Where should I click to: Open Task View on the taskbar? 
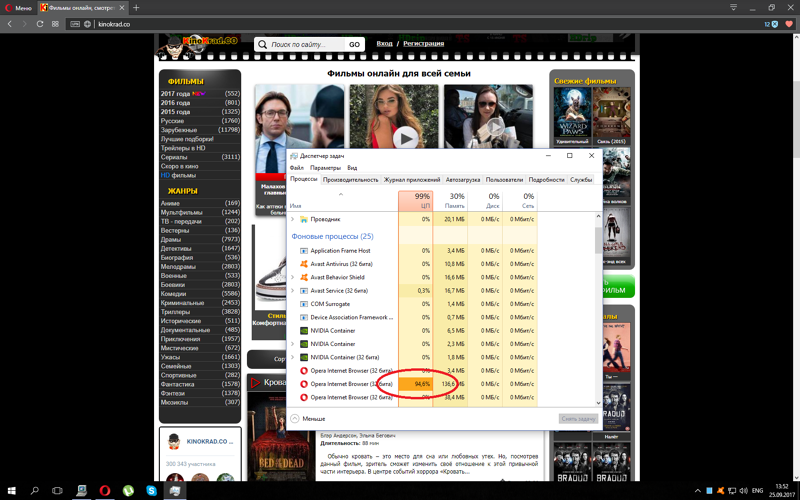57,491
